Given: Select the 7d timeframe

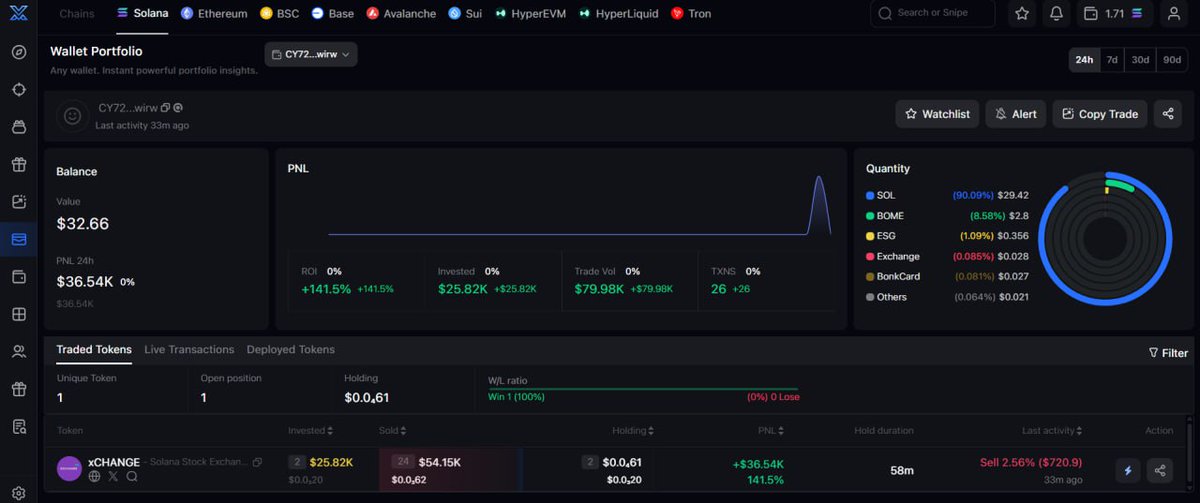Looking at the screenshot, I should click(1112, 60).
